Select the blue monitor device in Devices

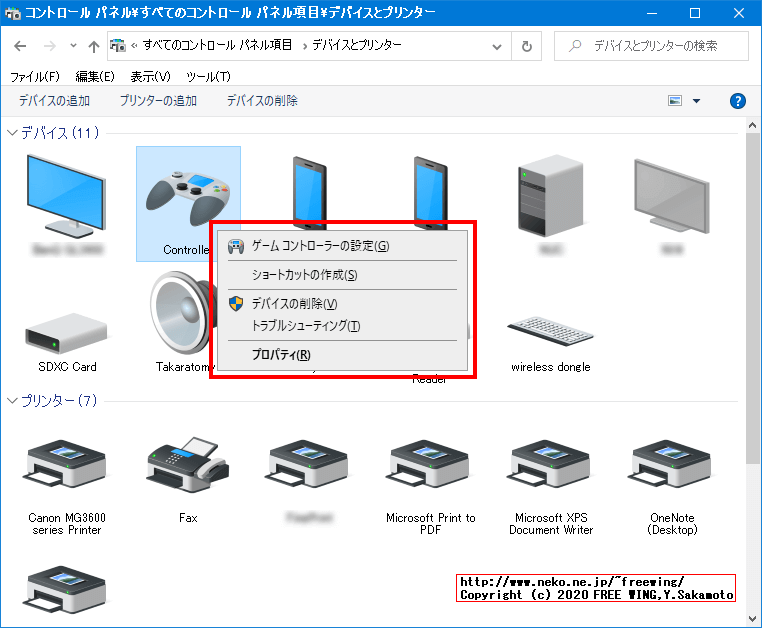(67, 196)
